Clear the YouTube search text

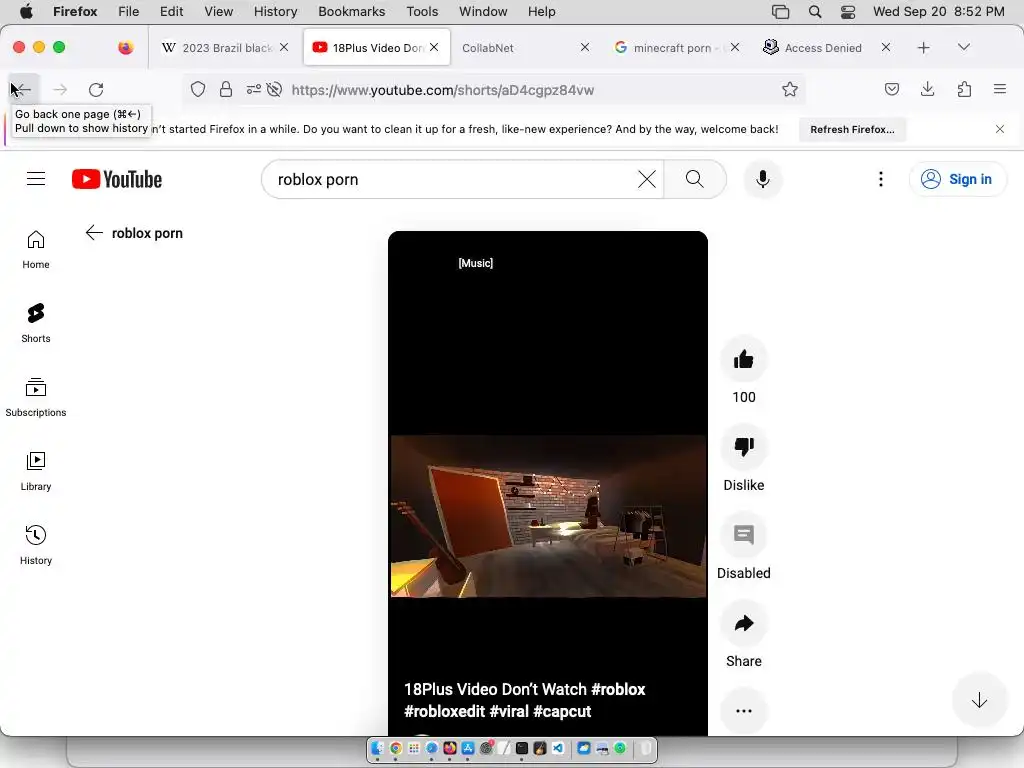pos(647,179)
